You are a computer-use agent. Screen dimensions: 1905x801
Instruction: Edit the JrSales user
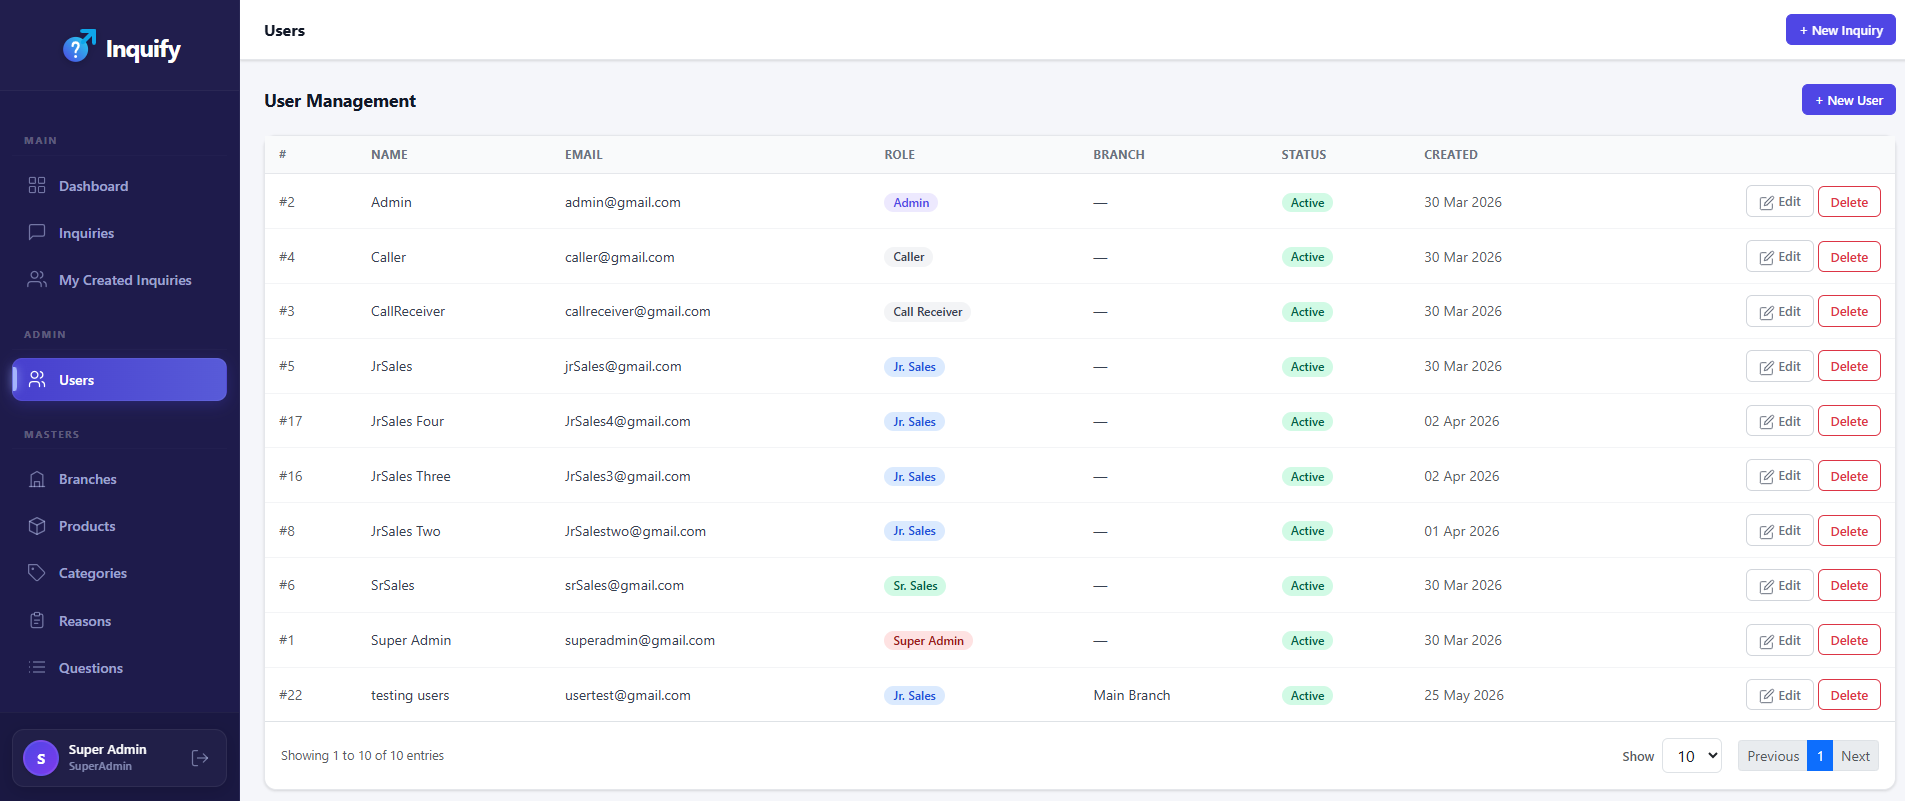(1779, 366)
